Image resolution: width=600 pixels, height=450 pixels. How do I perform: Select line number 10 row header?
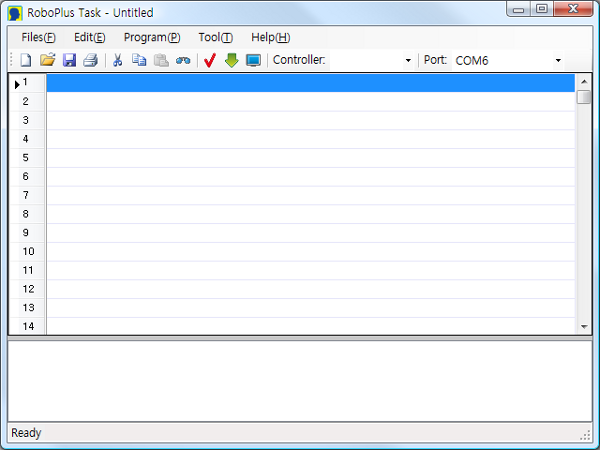[x=27, y=251]
